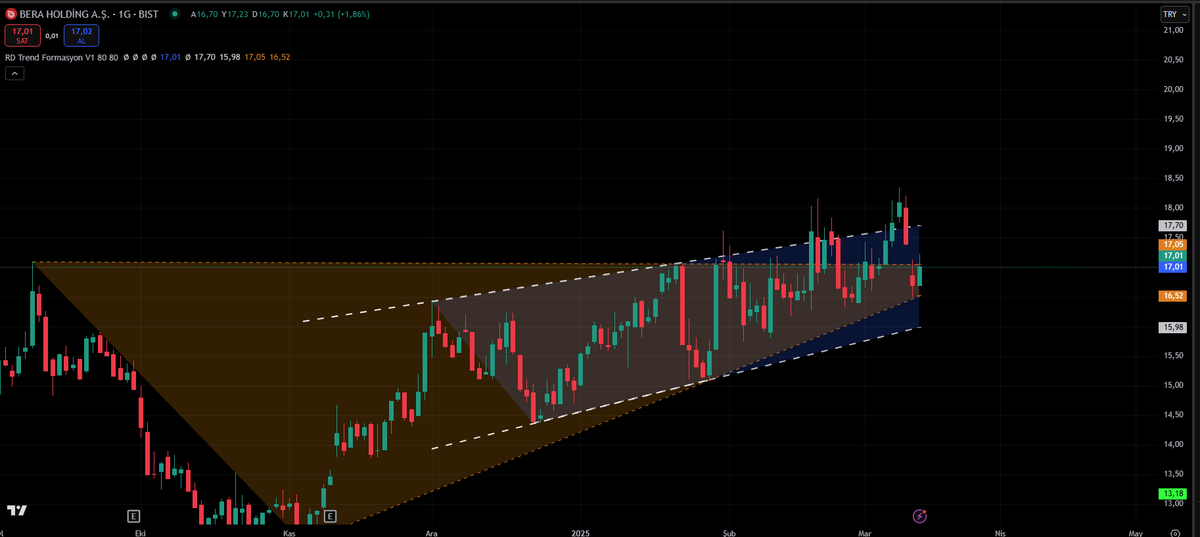Click the earnings E marker near Eki
This screenshot has width=1200, height=537.
(x=133, y=516)
